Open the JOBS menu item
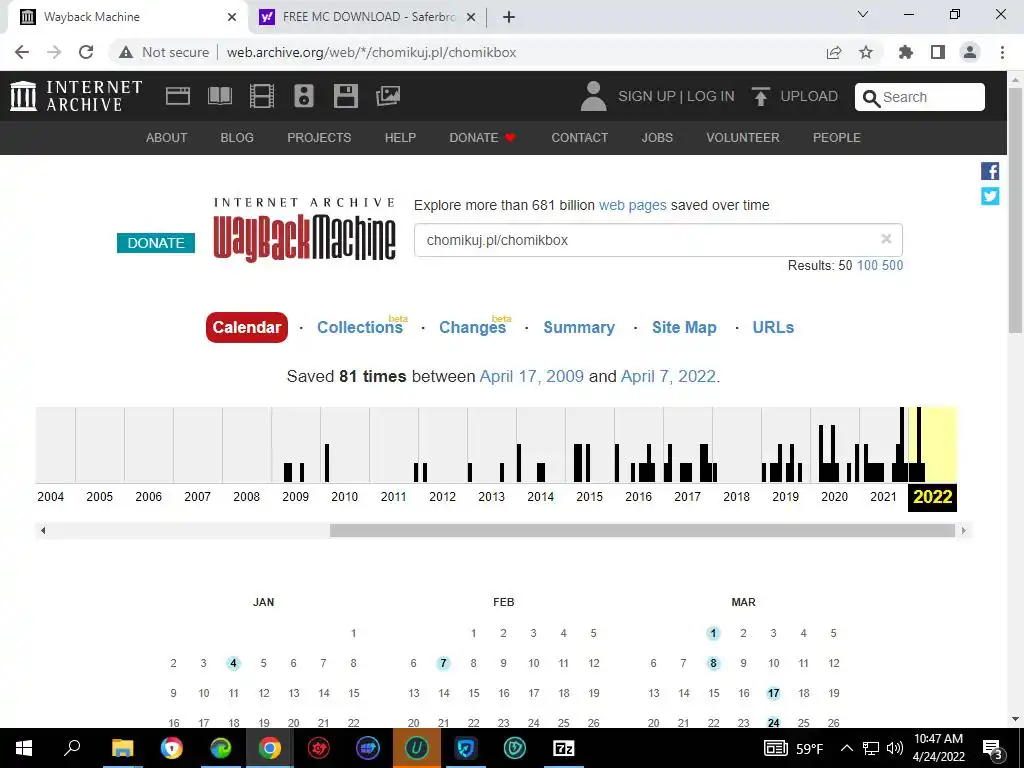 tap(657, 138)
